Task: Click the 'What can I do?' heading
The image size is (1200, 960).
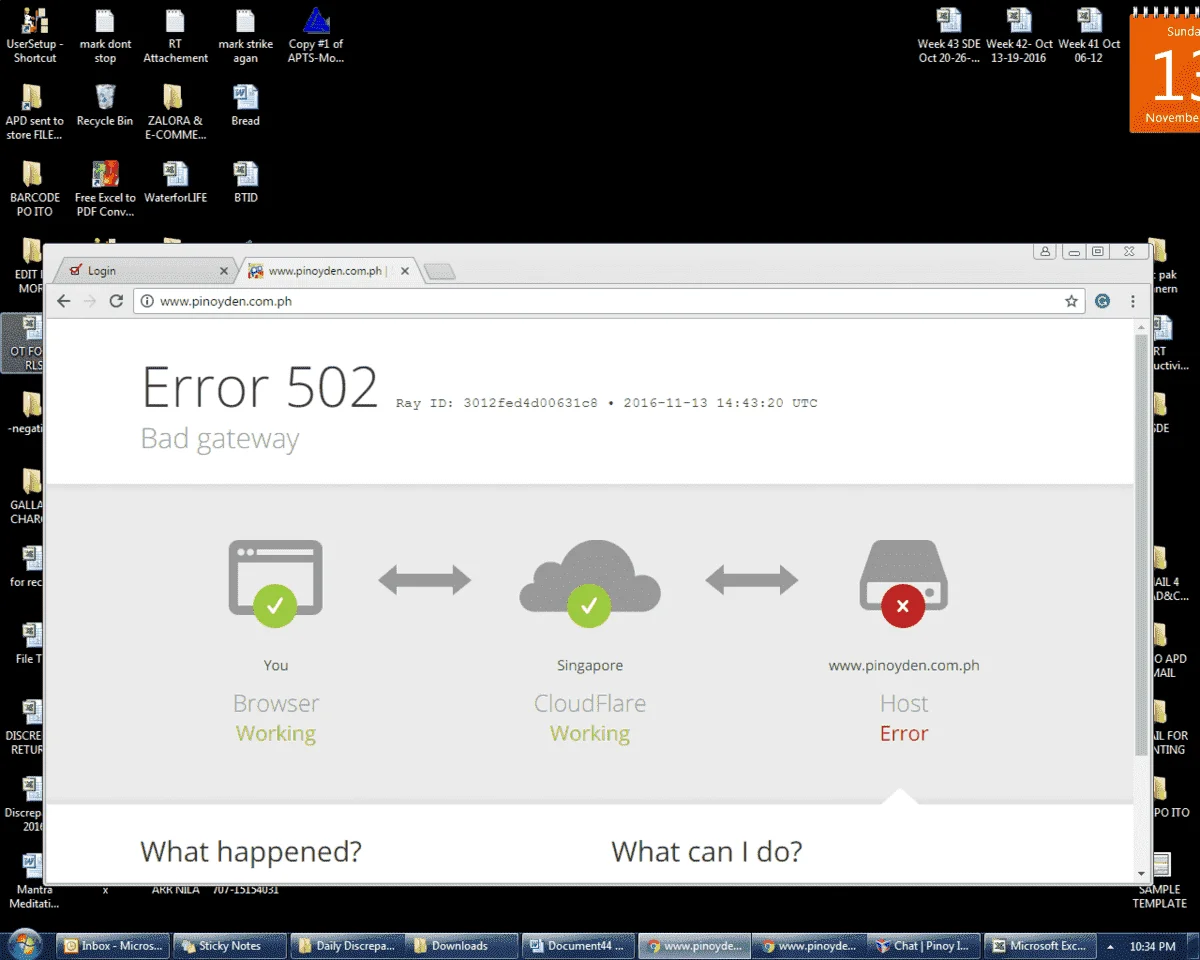Action: click(x=707, y=852)
